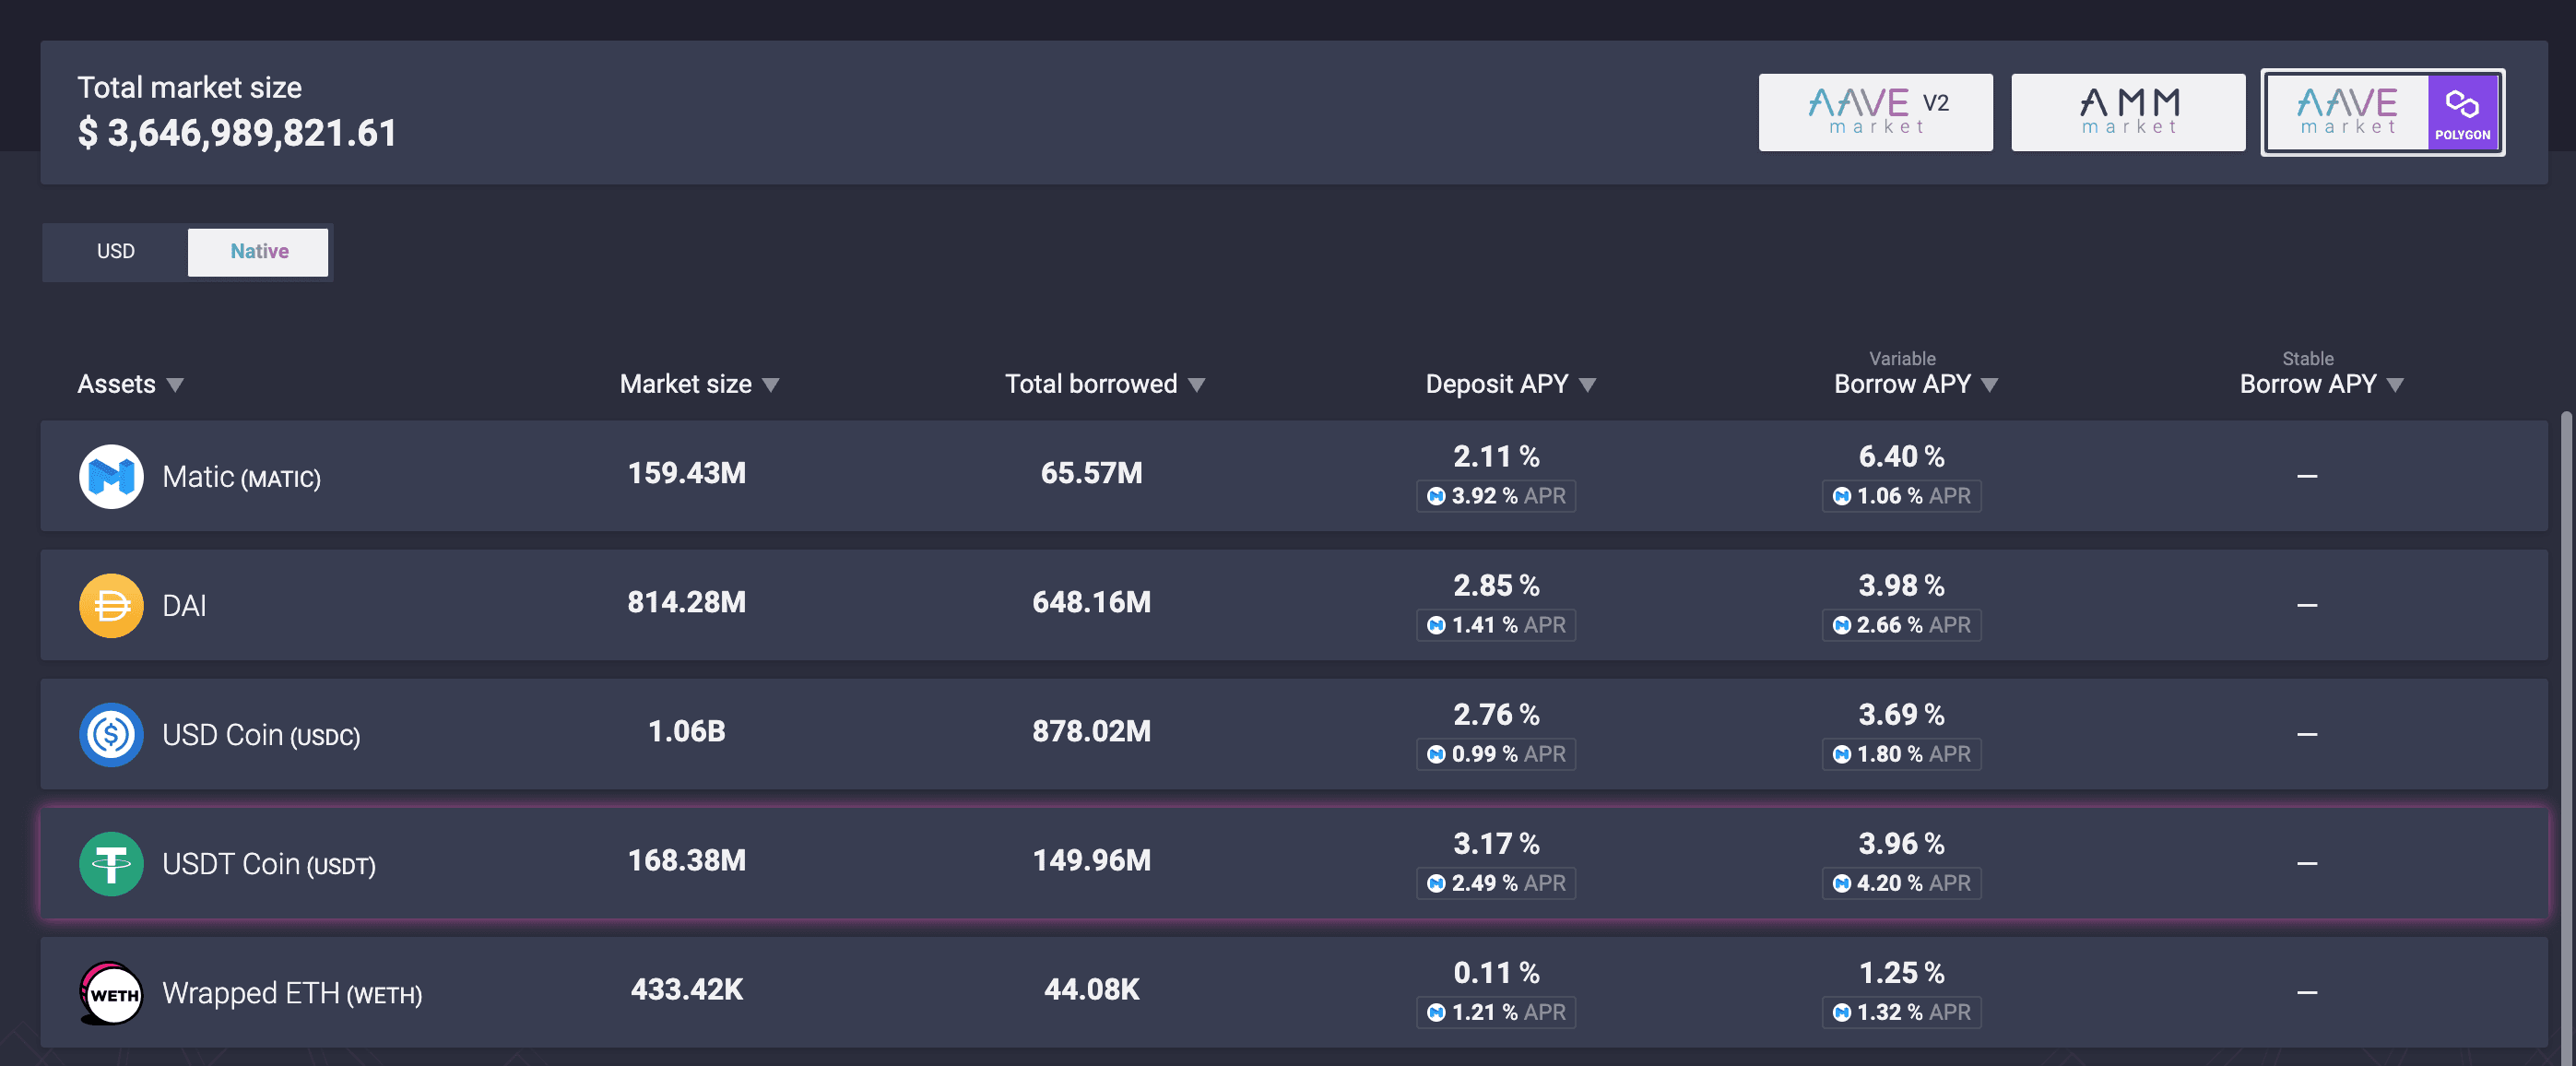Image resolution: width=2576 pixels, height=1066 pixels.
Task: Click Matic market size 159.43M
Action: click(x=686, y=473)
